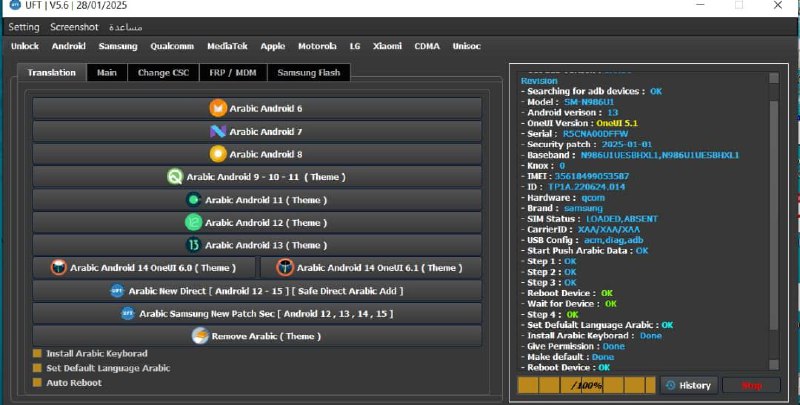Click UFT icon on Arabic New Direct row
This screenshot has height=405, width=800.
click(117, 291)
